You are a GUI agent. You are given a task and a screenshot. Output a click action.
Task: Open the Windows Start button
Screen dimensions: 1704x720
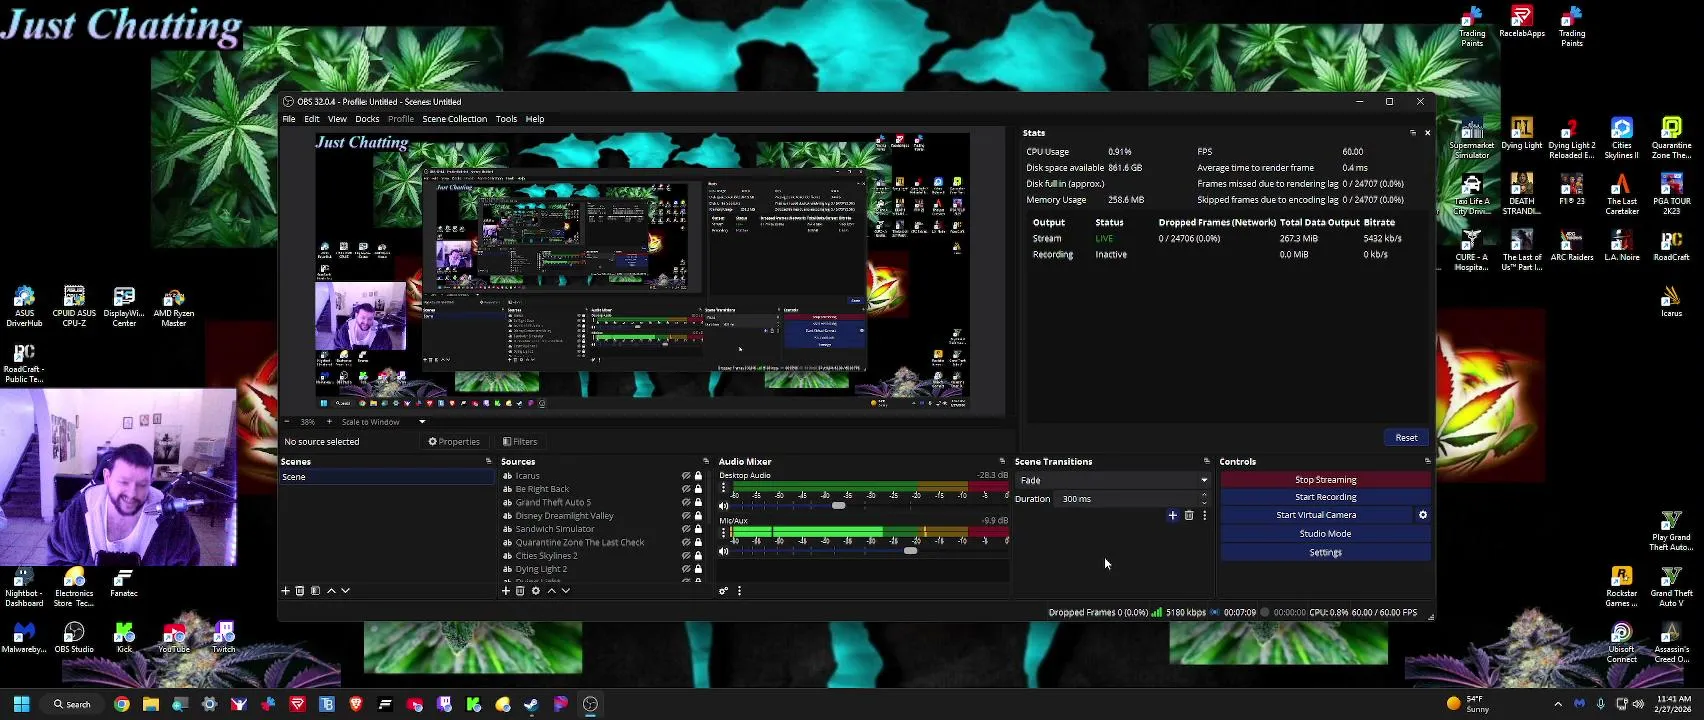coord(21,704)
